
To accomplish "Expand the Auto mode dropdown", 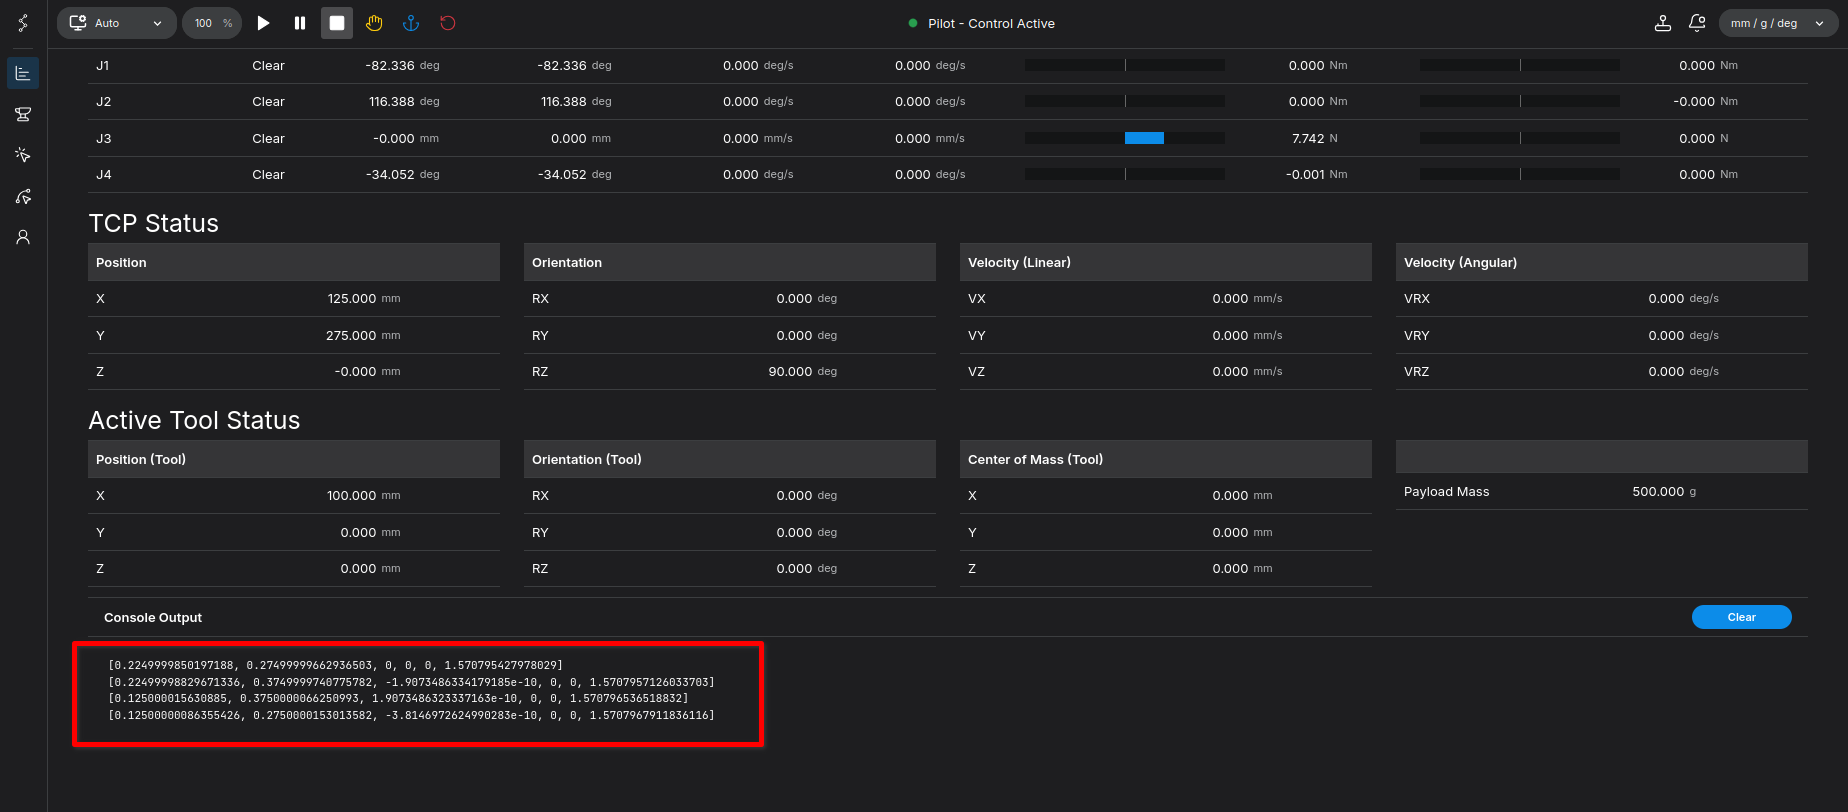I will tap(117, 23).
